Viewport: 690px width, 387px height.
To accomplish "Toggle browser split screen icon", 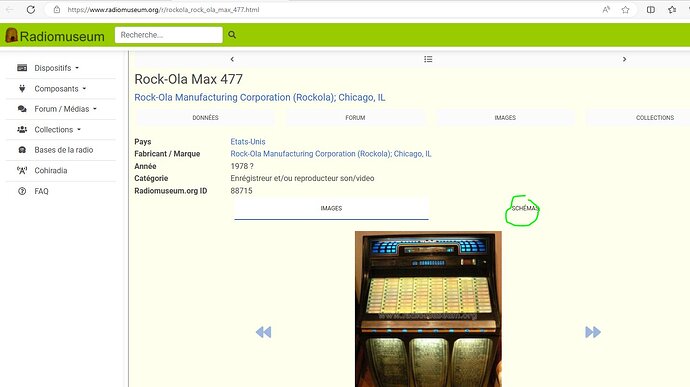I will [650, 10].
